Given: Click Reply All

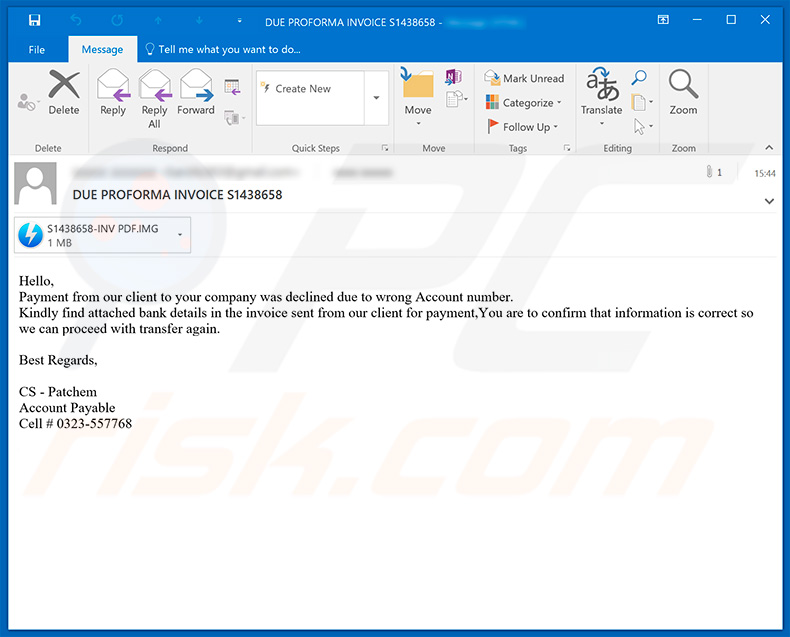Looking at the screenshot, I should [154, 99].
